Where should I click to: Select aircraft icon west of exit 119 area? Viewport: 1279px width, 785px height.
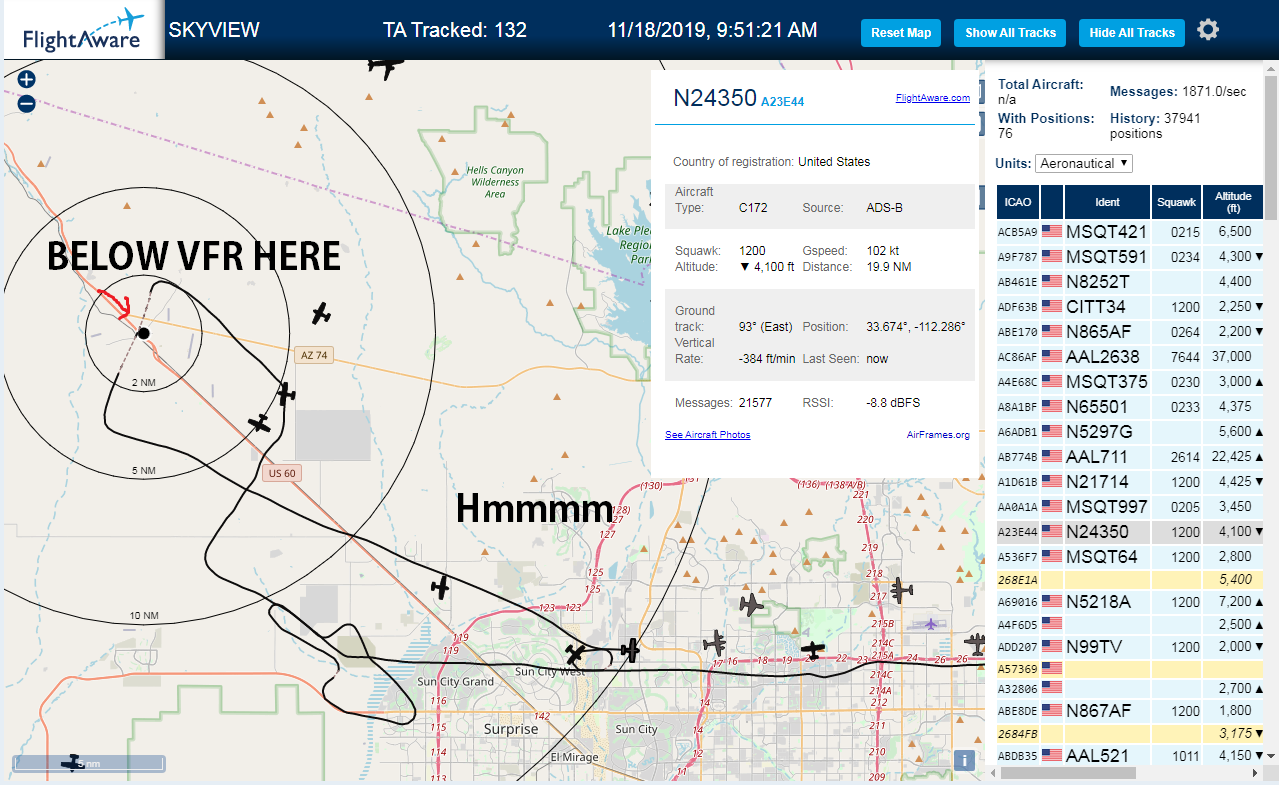pyautogui.click(x=440, y=588)
